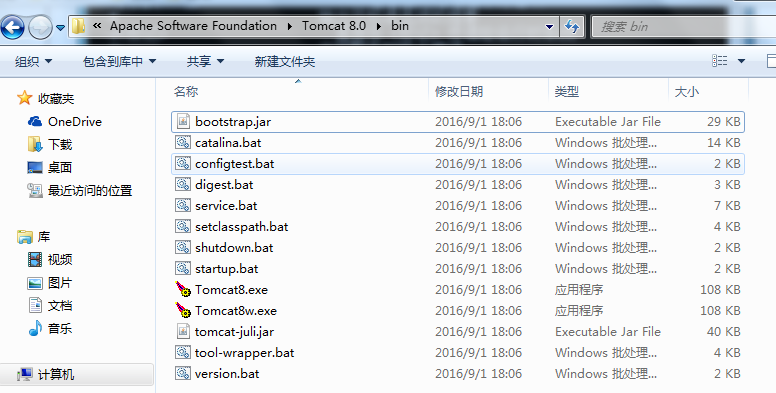Open 文档 library
The image size is (776, 393).
60,305
